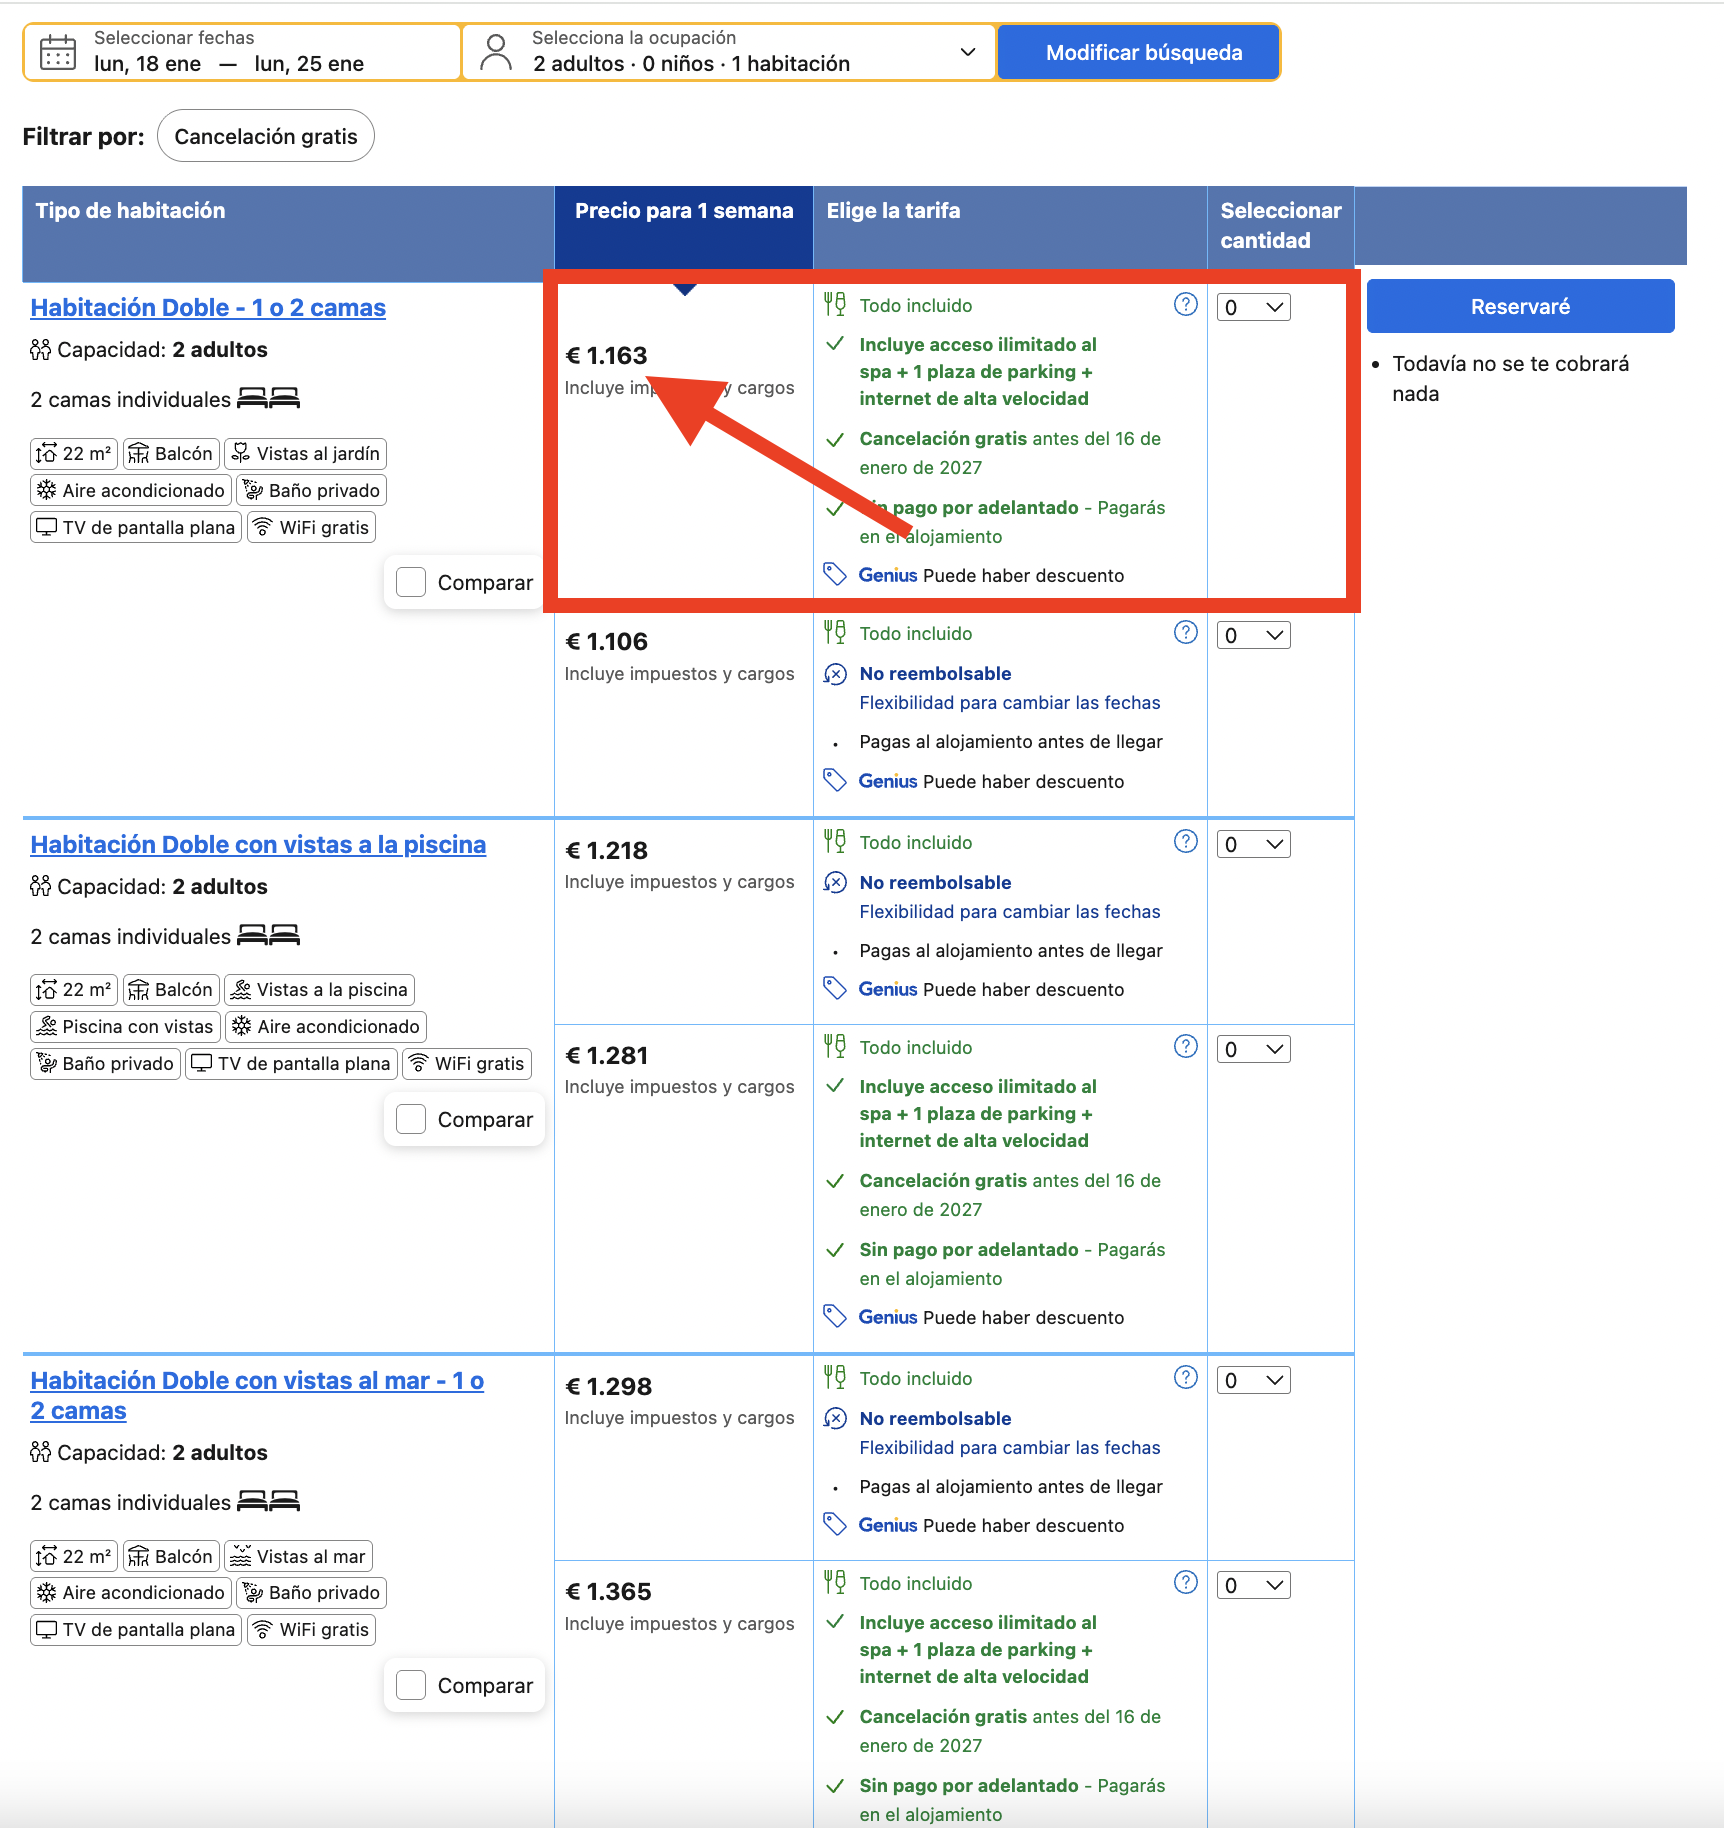Check Comparar for pool view room
1724x1828 pixels.
[411, 1119]
